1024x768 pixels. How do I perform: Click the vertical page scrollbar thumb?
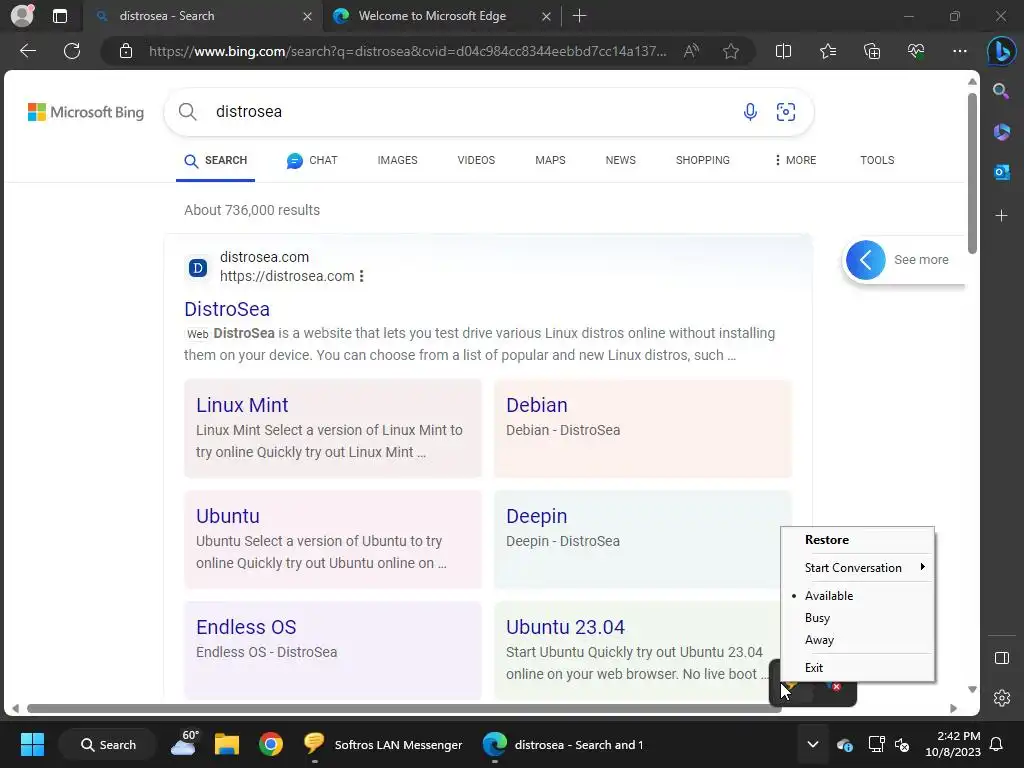coord(972,173)
